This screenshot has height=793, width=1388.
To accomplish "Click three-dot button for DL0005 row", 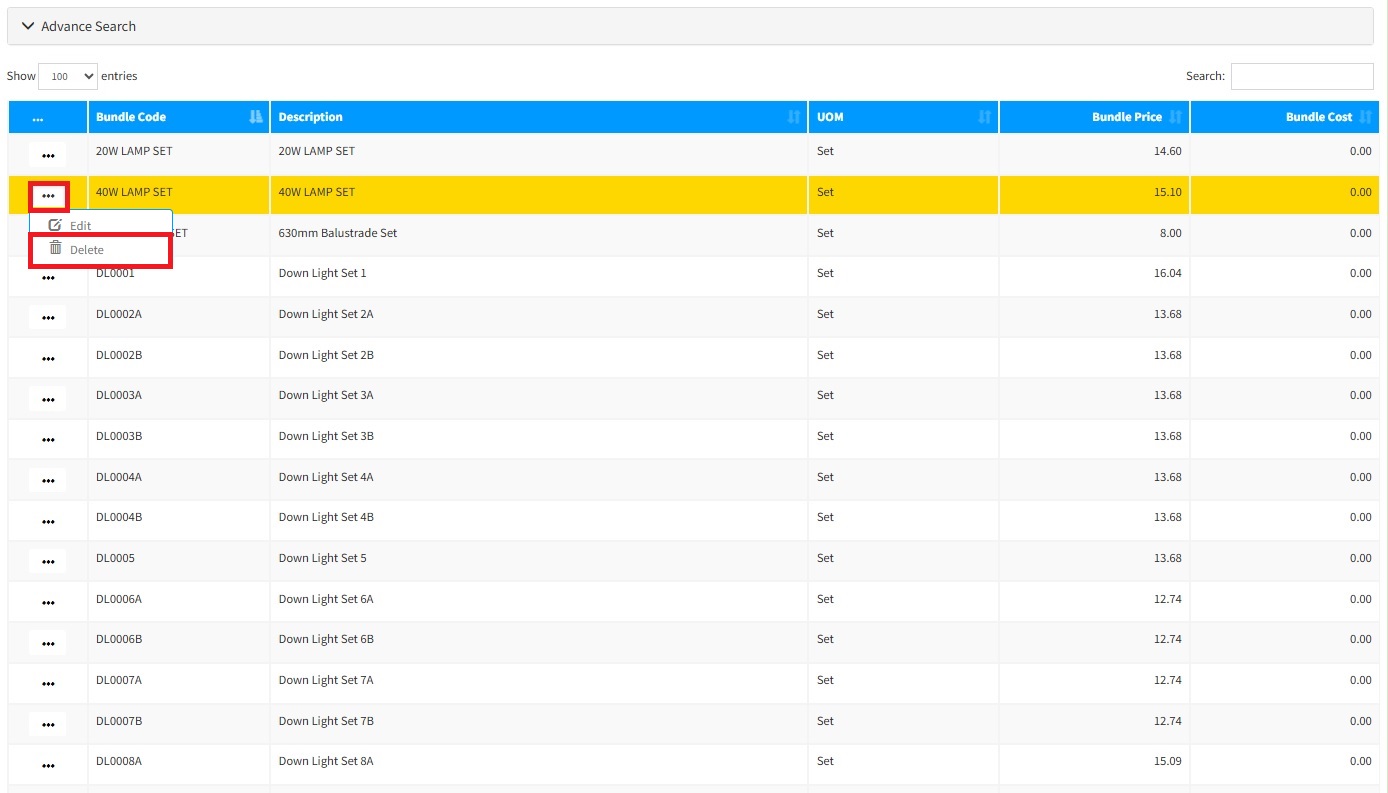I will pos(48,562).
